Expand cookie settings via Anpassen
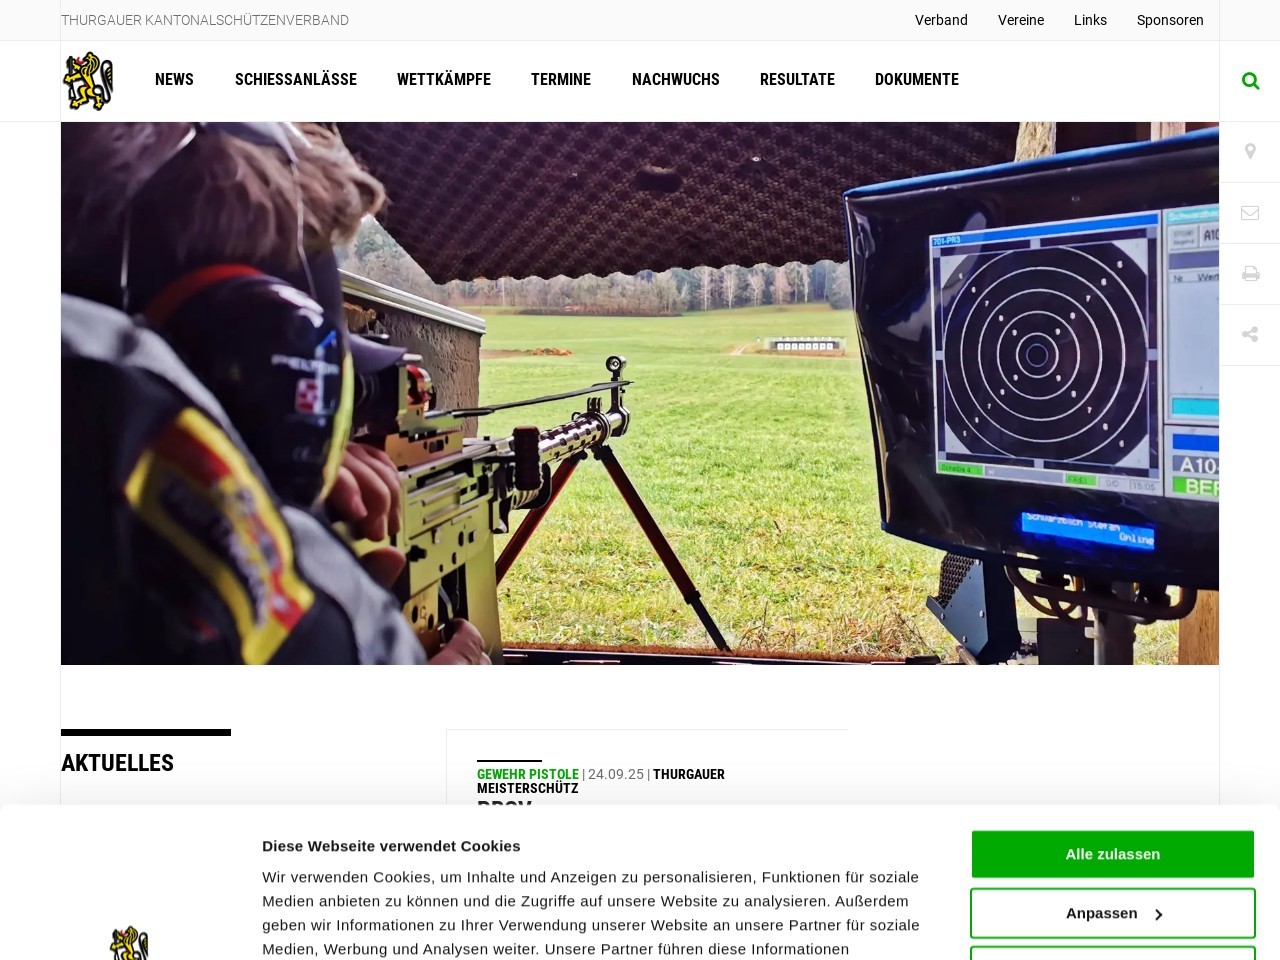 click(x=1112, y=913)
